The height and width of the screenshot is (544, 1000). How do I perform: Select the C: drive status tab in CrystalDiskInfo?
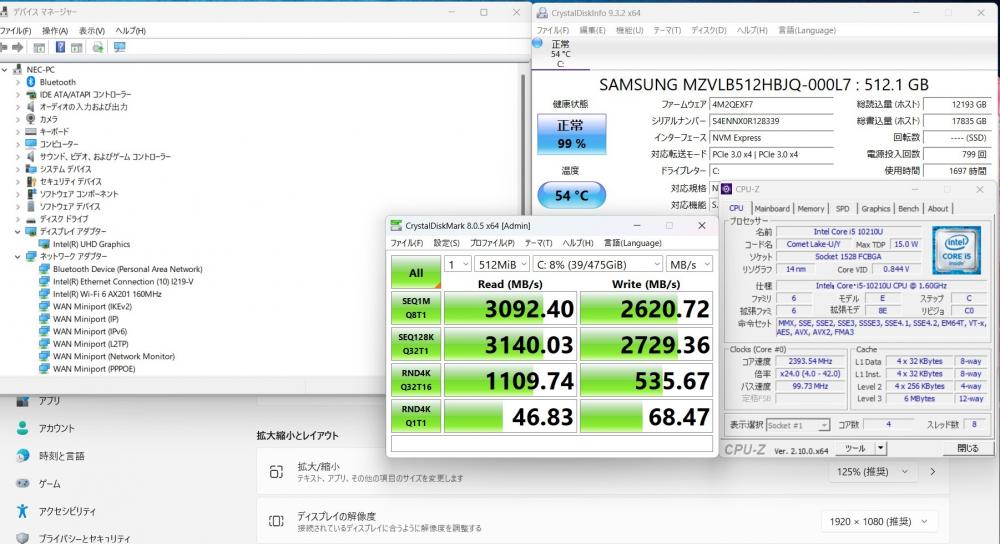click(x=560, y=54)
